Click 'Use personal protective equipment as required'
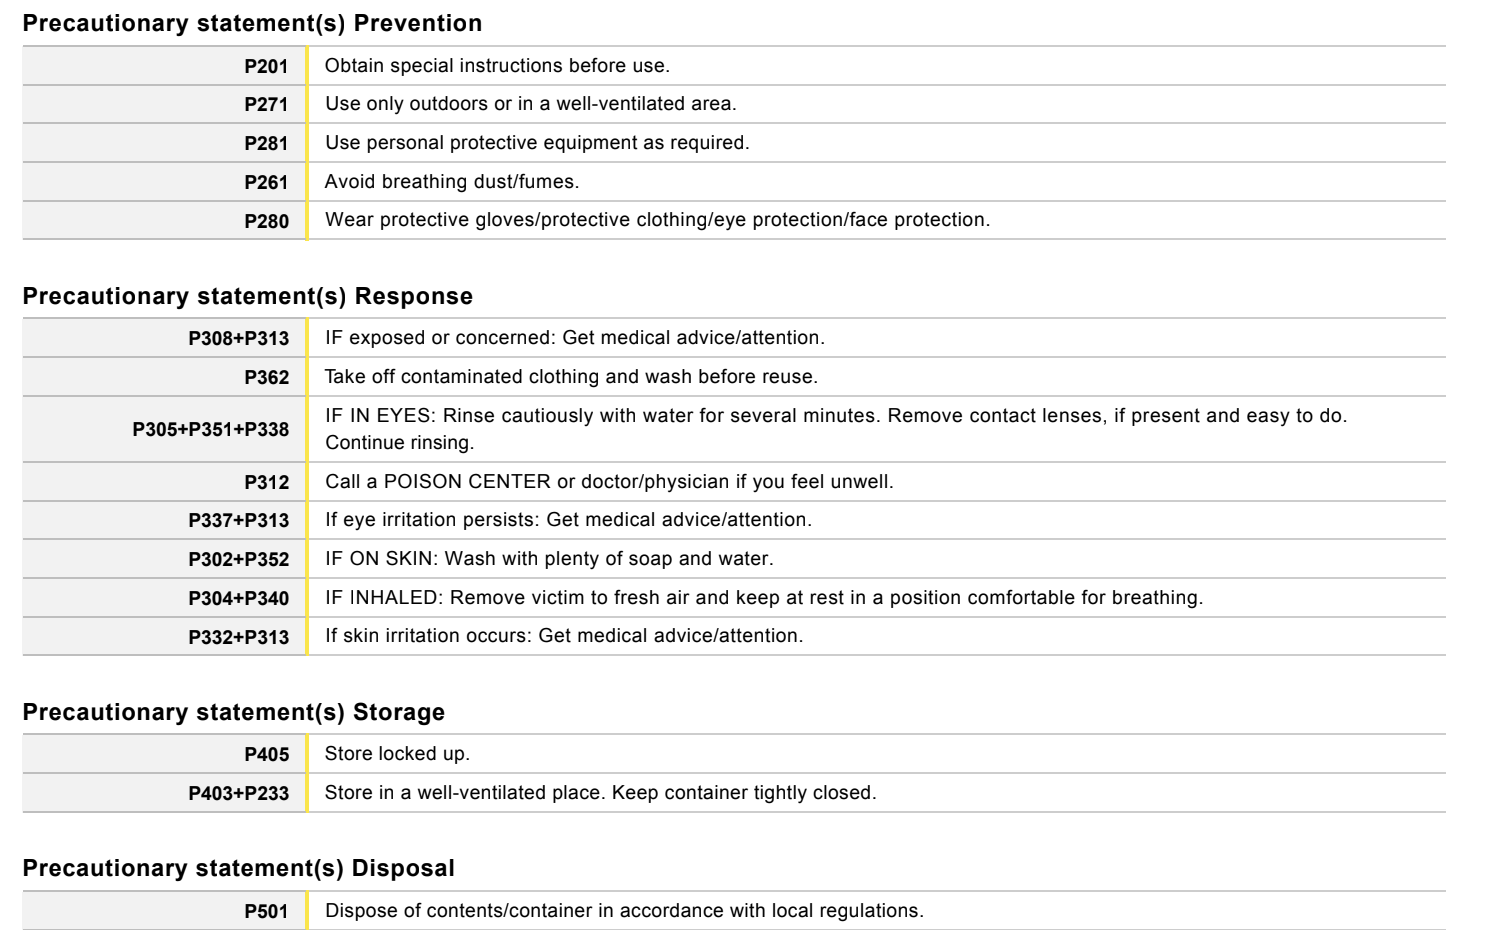 537,143
